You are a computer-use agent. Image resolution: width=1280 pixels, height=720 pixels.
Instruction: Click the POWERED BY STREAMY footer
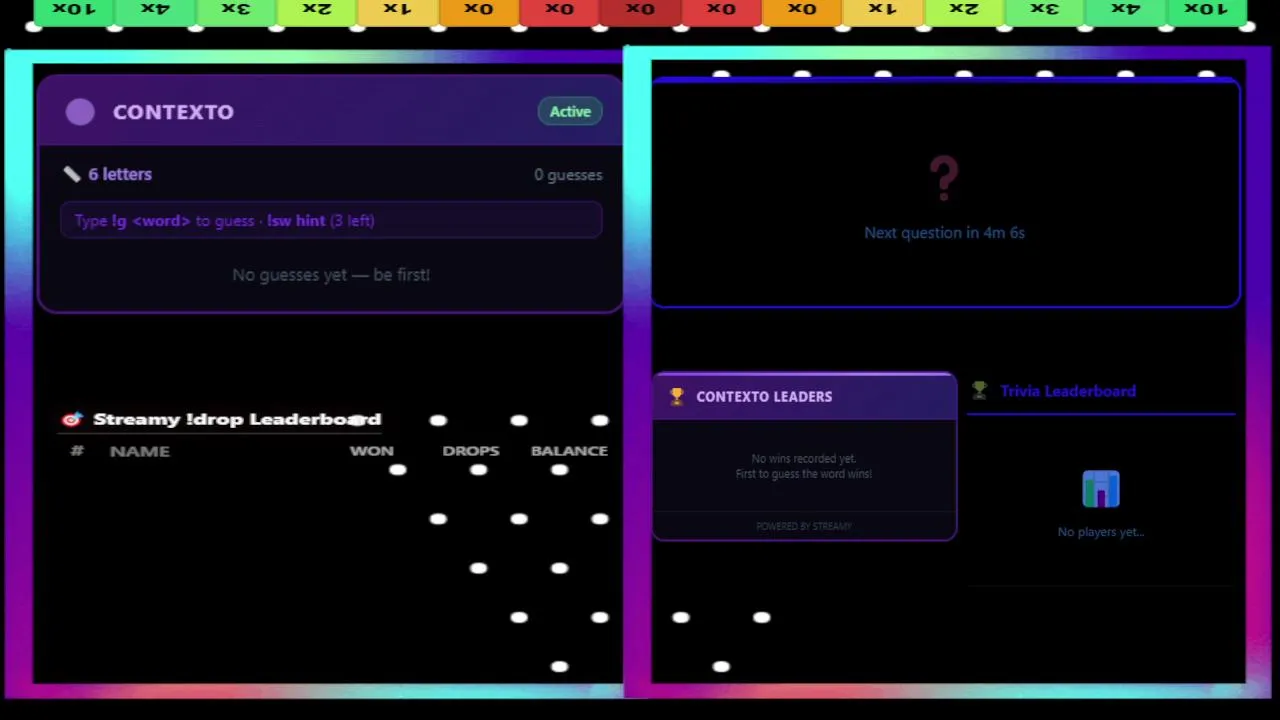coord(804,526)
